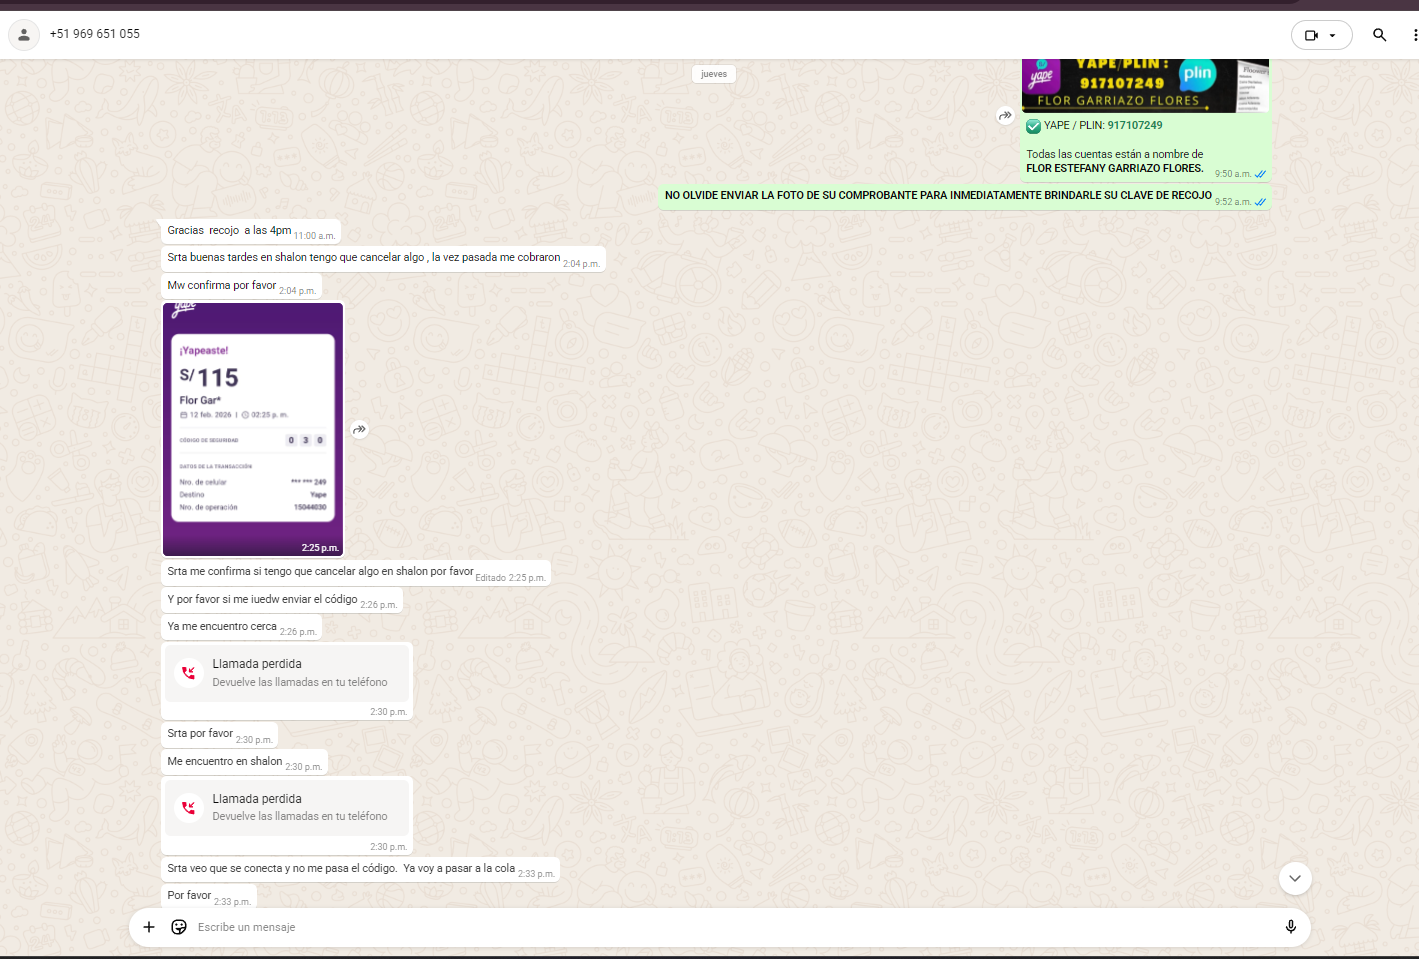Screen dimensions: 1419x959
Task: Click the 'jueves' date label
Action: pos(714,74)
